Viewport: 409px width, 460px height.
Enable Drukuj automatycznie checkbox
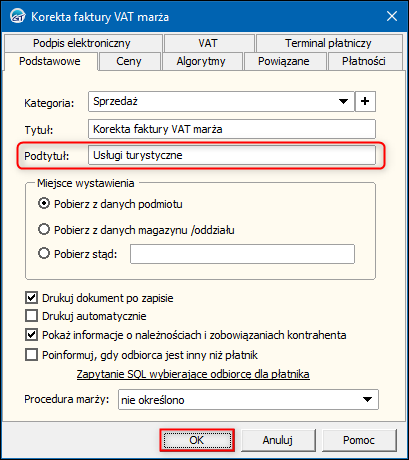(31, 315)
